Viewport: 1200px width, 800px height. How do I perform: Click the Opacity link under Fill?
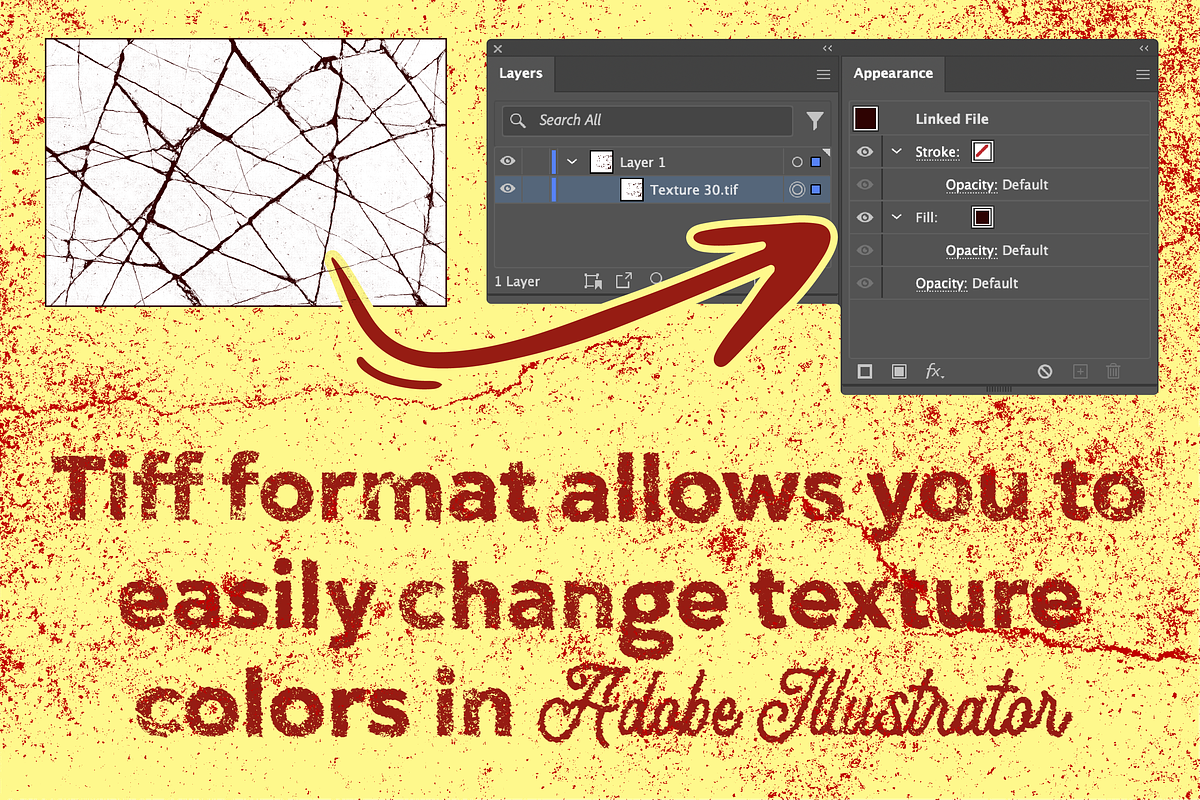tap(972, 250)
